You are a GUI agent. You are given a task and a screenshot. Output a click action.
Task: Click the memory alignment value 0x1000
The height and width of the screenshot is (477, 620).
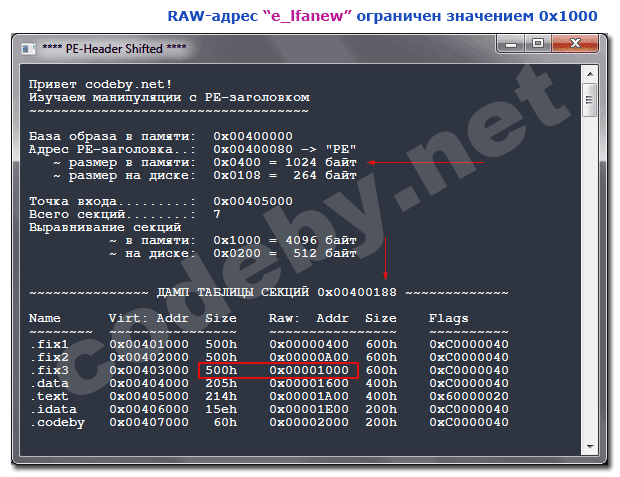point(237,240)
